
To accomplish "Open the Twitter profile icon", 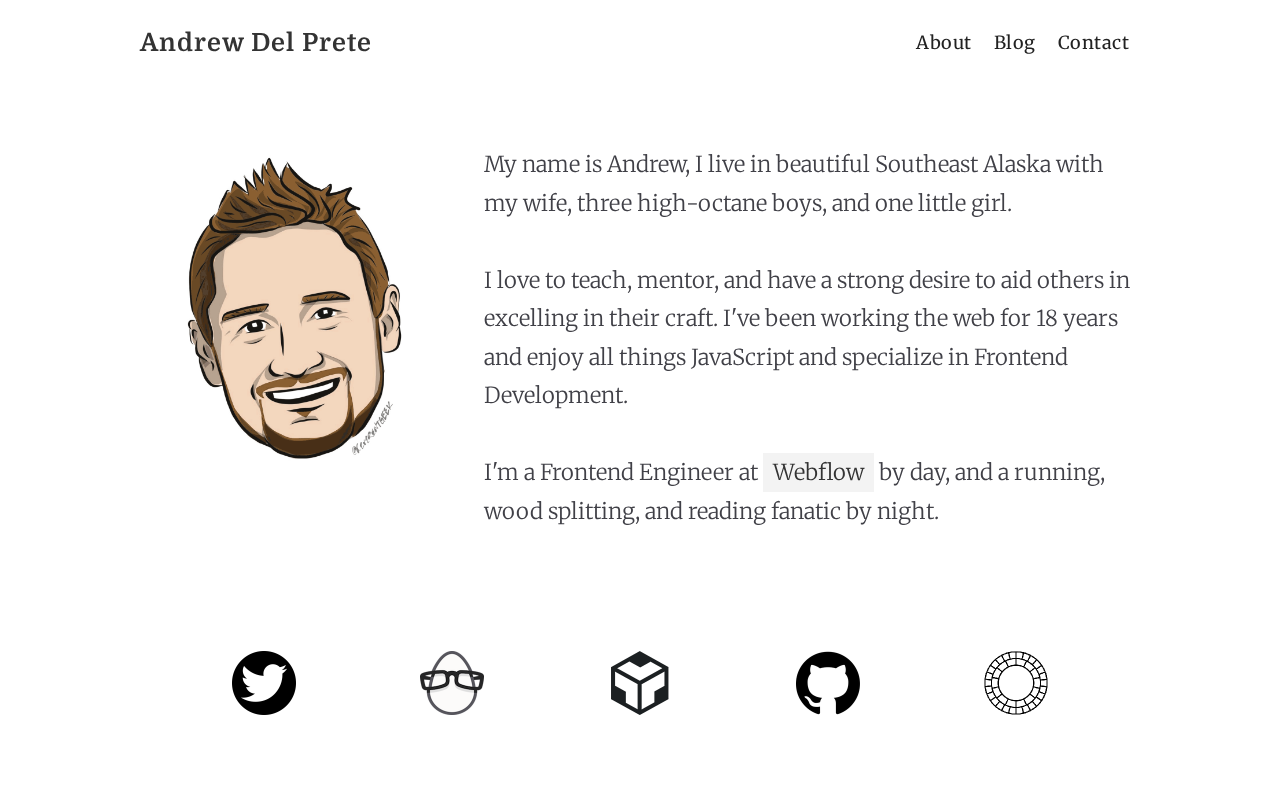I will (x=264, y=683).
